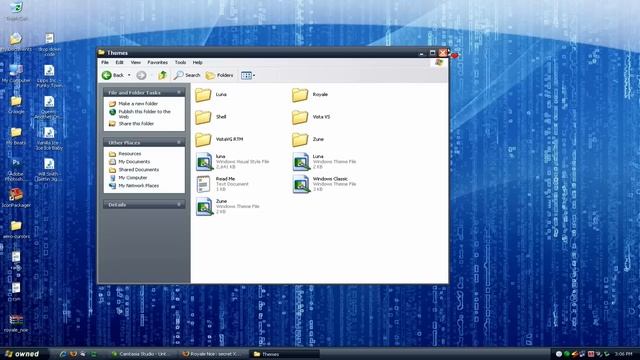Select the Windows Classic theme file icon
Screen dimensions: 640x360
pyautogui.click(x=301, y=184)
